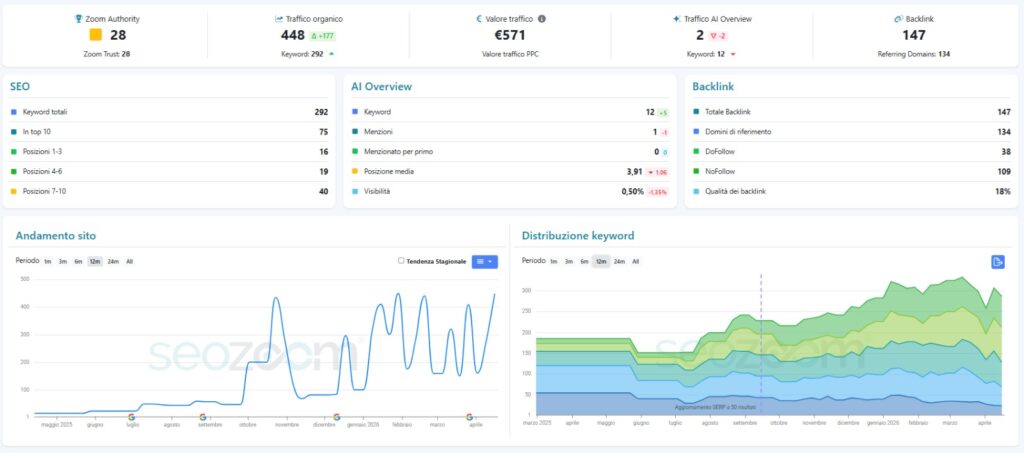Click the Traffico AI Overview sparkle icon

coord(677,19)
